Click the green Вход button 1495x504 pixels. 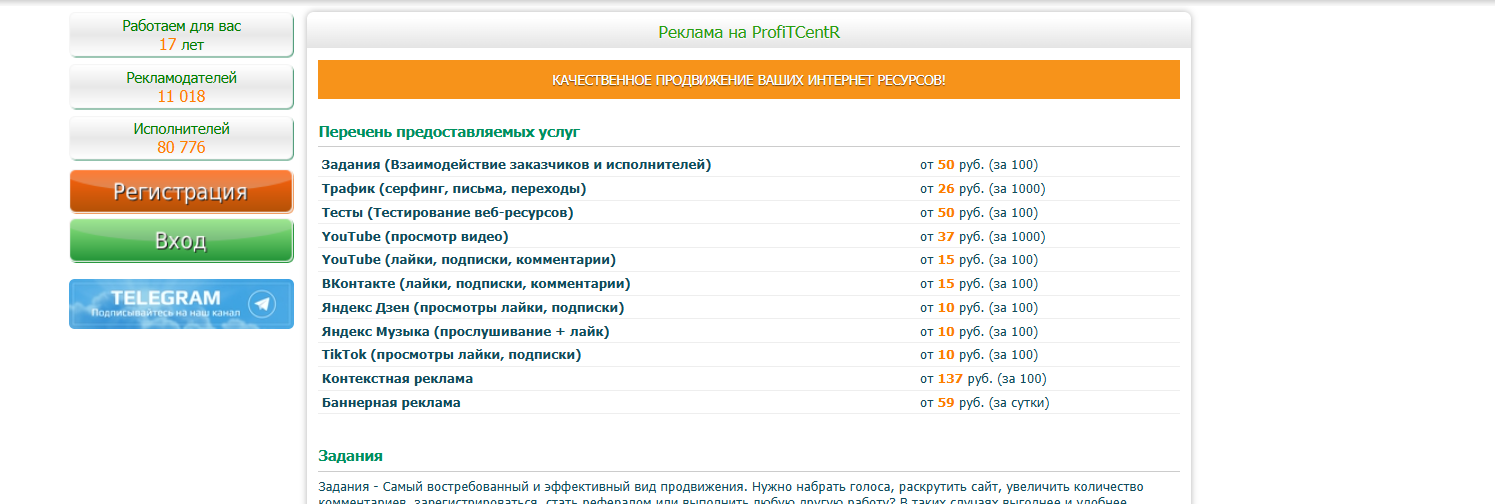(x=181, y=241)
